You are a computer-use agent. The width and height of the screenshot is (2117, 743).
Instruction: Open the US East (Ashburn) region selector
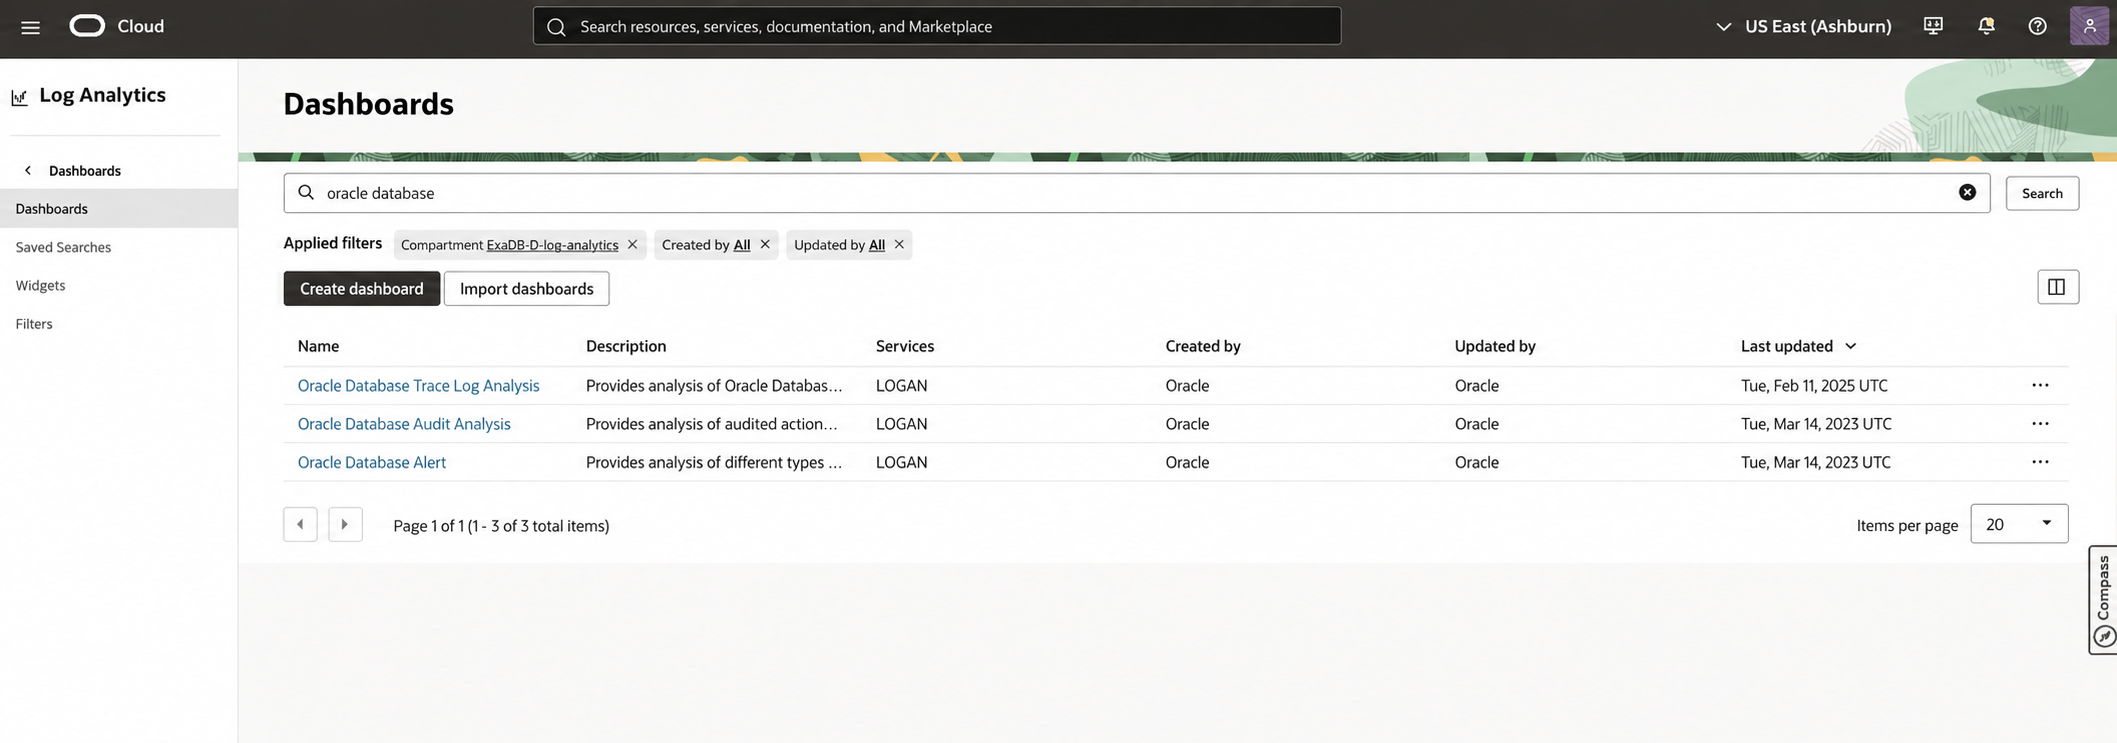pyautogui.click(x=1803, y=26)
